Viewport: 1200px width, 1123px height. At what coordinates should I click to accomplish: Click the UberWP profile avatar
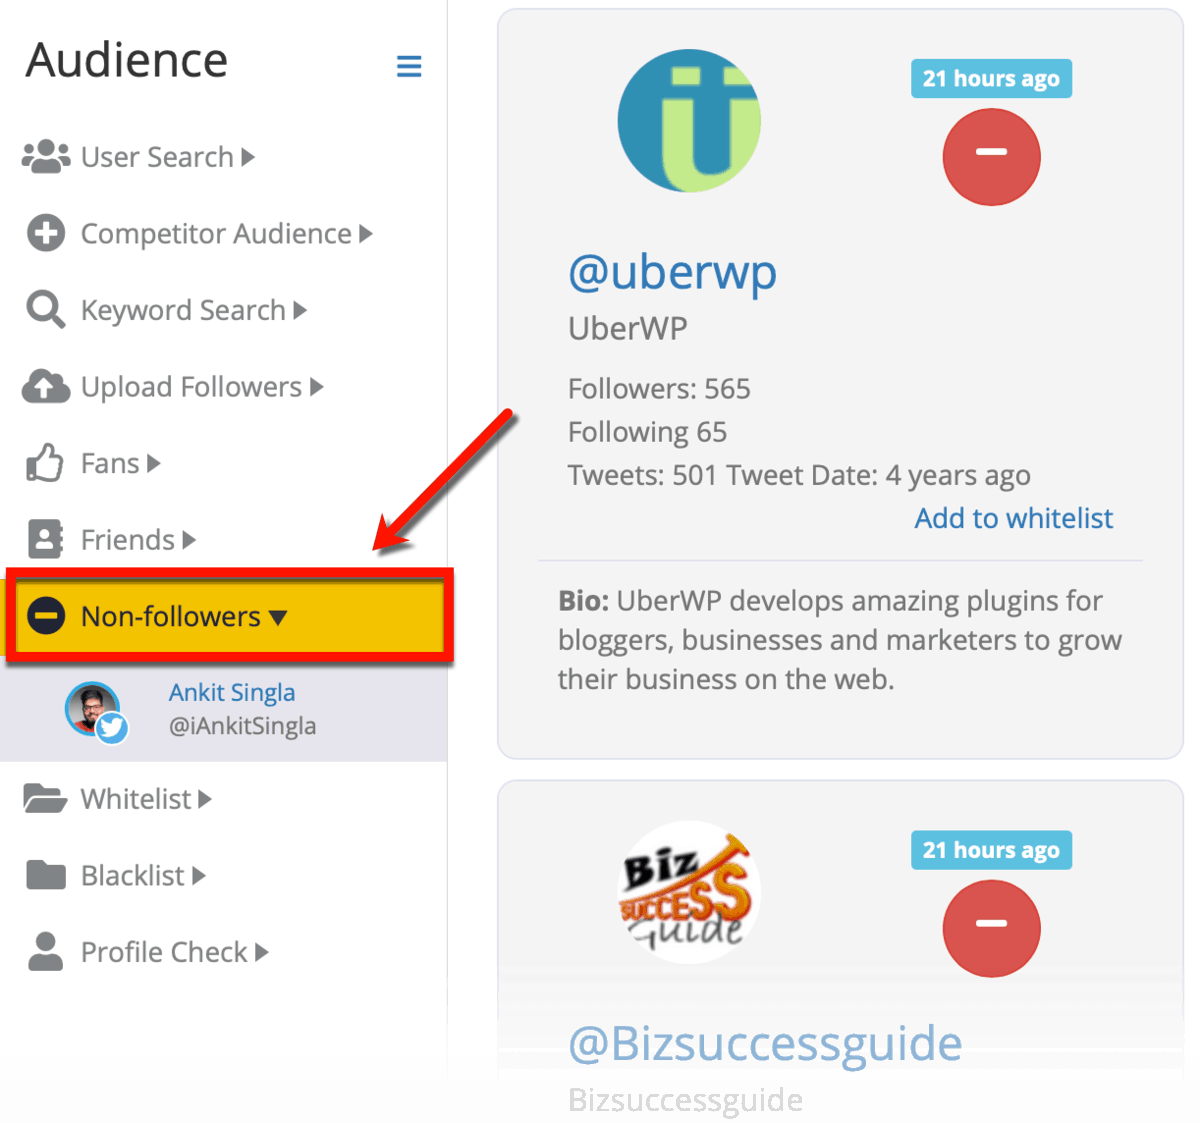(689, 121)
